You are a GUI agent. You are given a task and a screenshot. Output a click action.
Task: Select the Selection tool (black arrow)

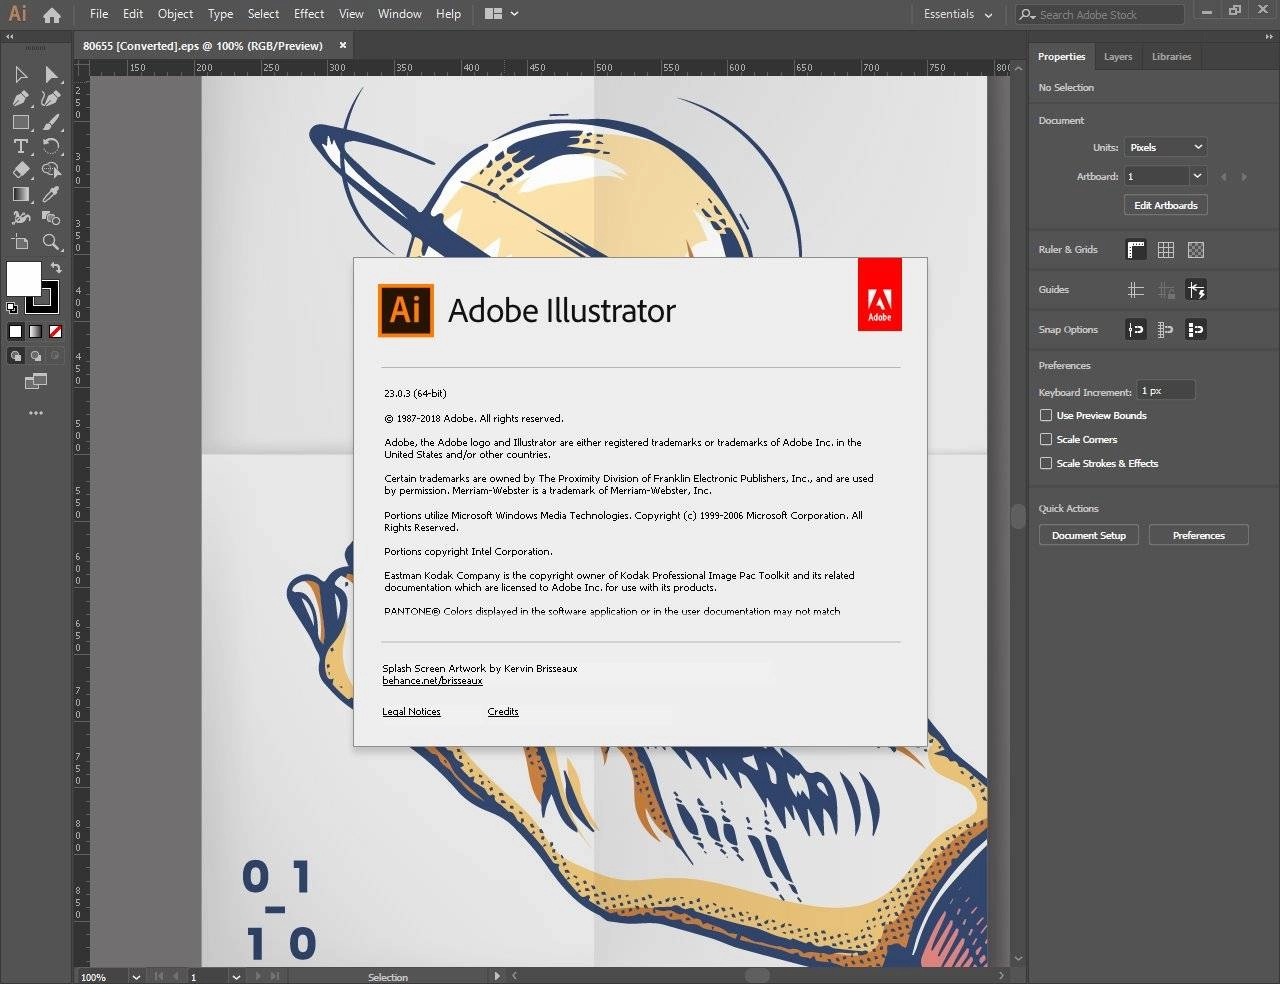pyautogui.click(x=21, y=75)
